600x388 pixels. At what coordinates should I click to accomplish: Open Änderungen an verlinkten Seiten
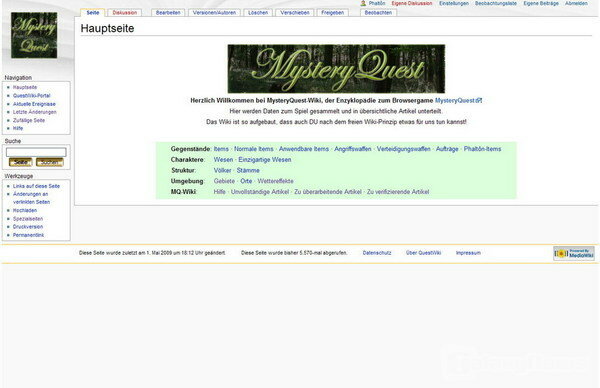click(x=31, y=198)
